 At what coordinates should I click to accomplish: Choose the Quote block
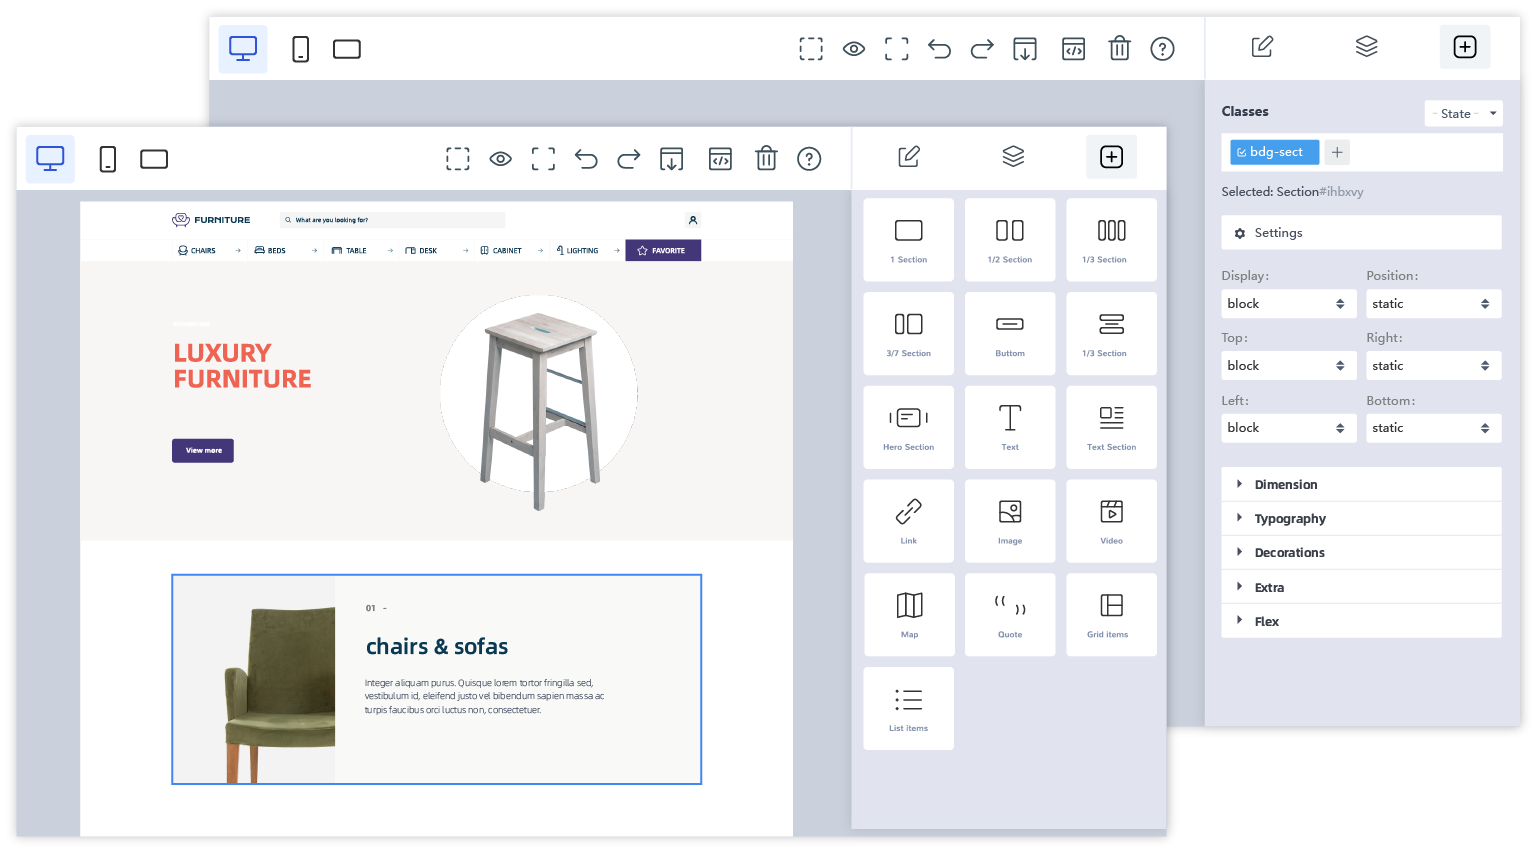click(1010, 615)
